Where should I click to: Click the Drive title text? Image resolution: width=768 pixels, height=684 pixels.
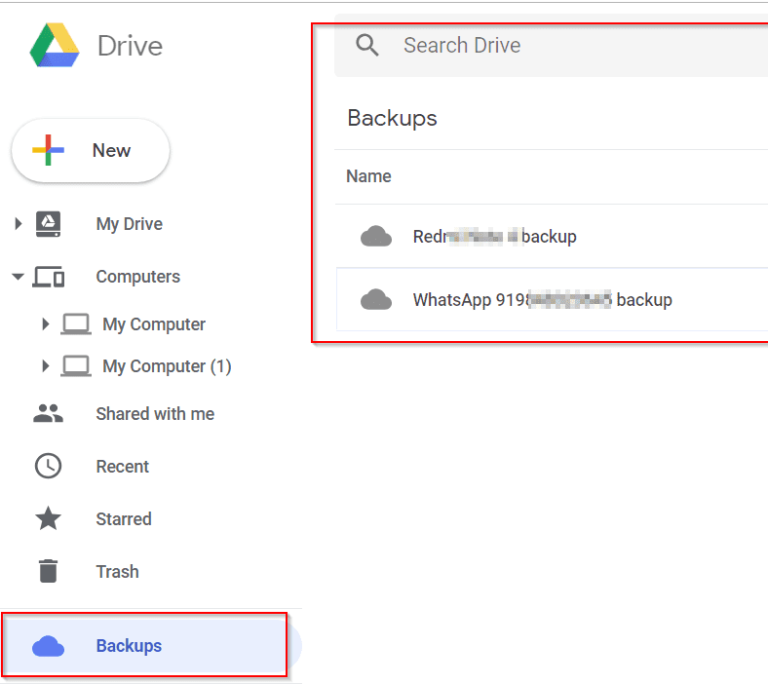[130, 46]
